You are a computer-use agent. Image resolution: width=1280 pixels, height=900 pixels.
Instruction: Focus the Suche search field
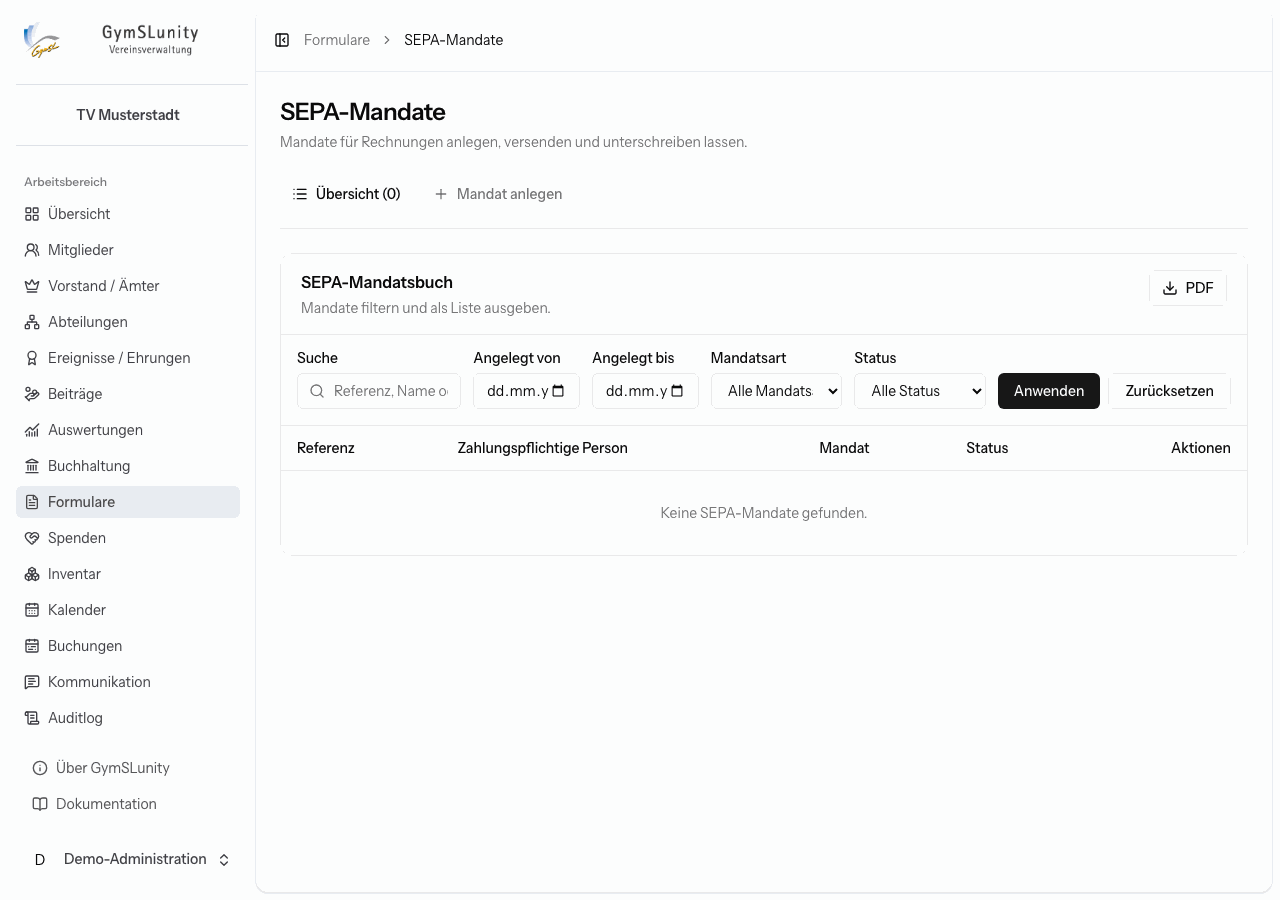click(x=379, y=391)
